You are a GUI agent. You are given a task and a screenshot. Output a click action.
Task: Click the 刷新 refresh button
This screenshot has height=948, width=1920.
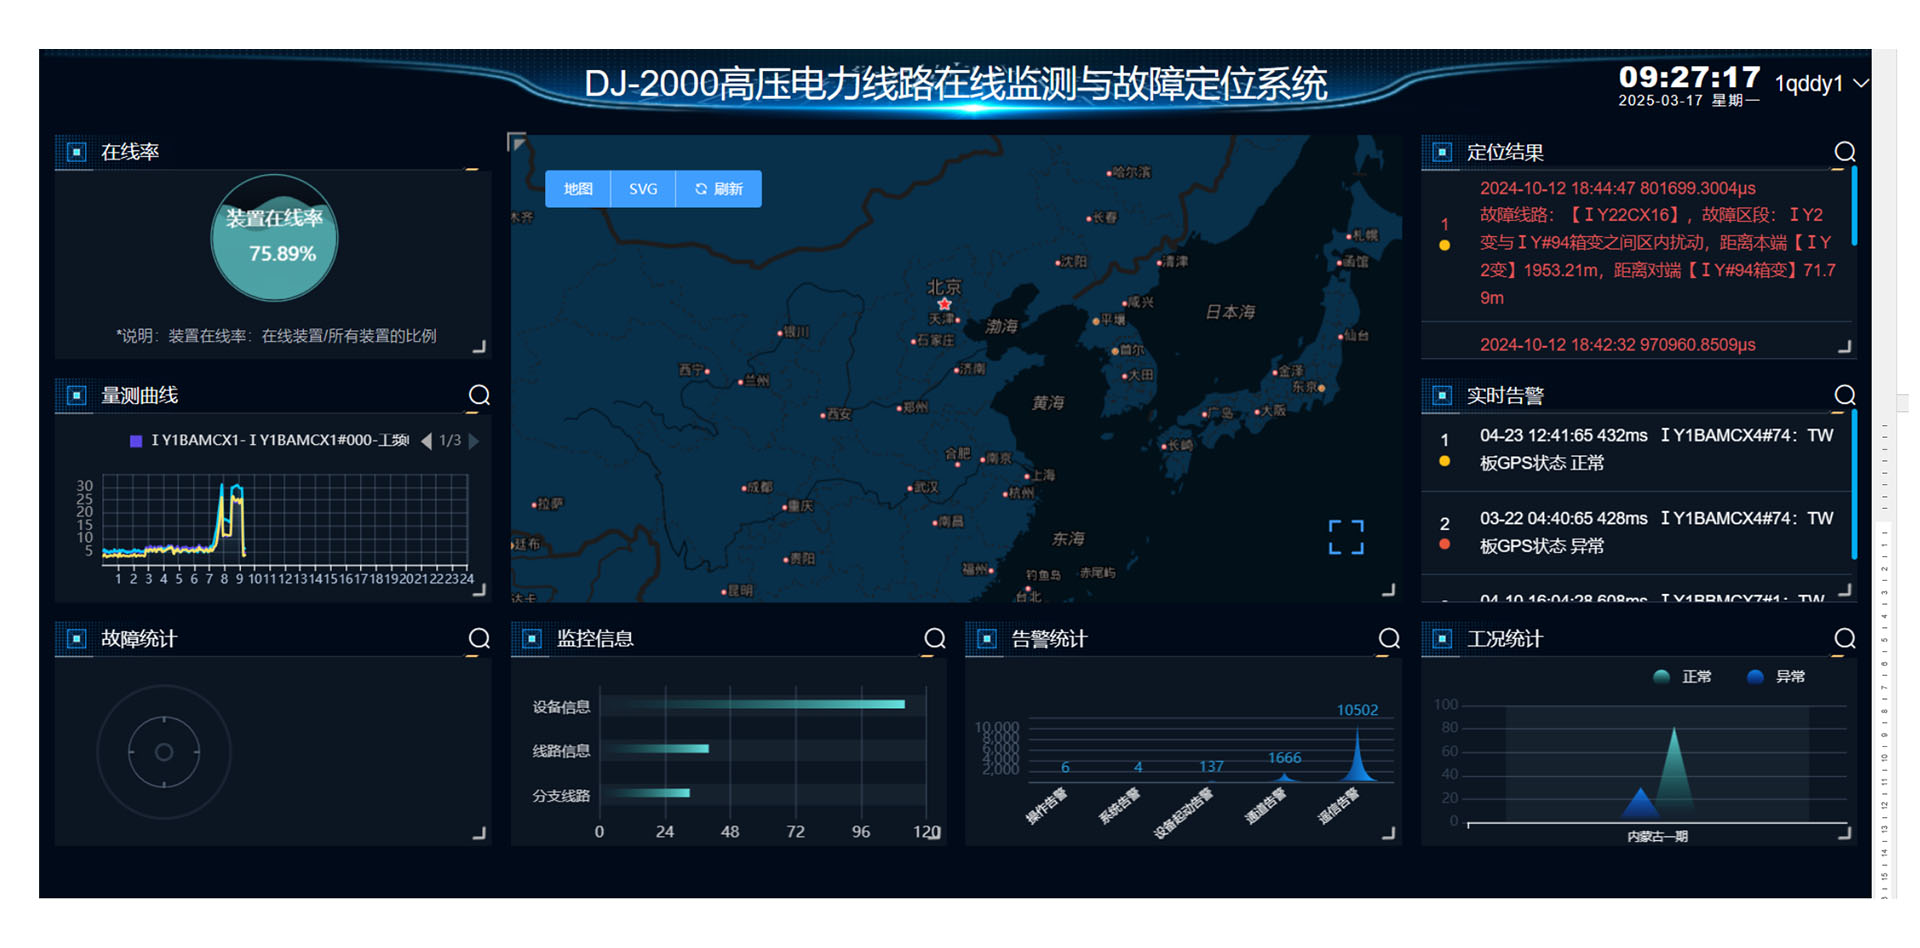(718, 188)
